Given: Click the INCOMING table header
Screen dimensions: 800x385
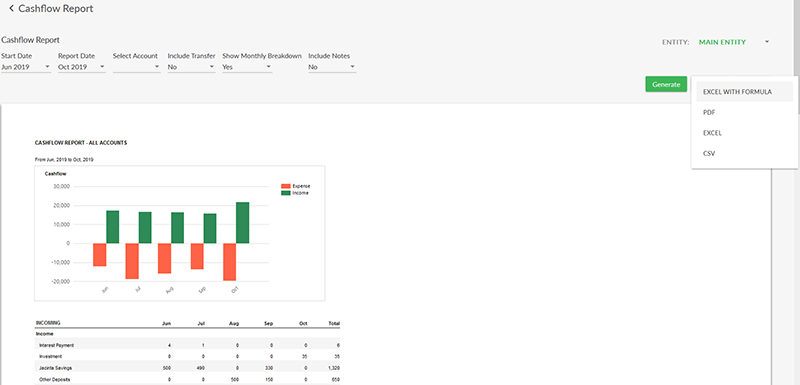Looking at the screenshot, I should pos(48,323).
